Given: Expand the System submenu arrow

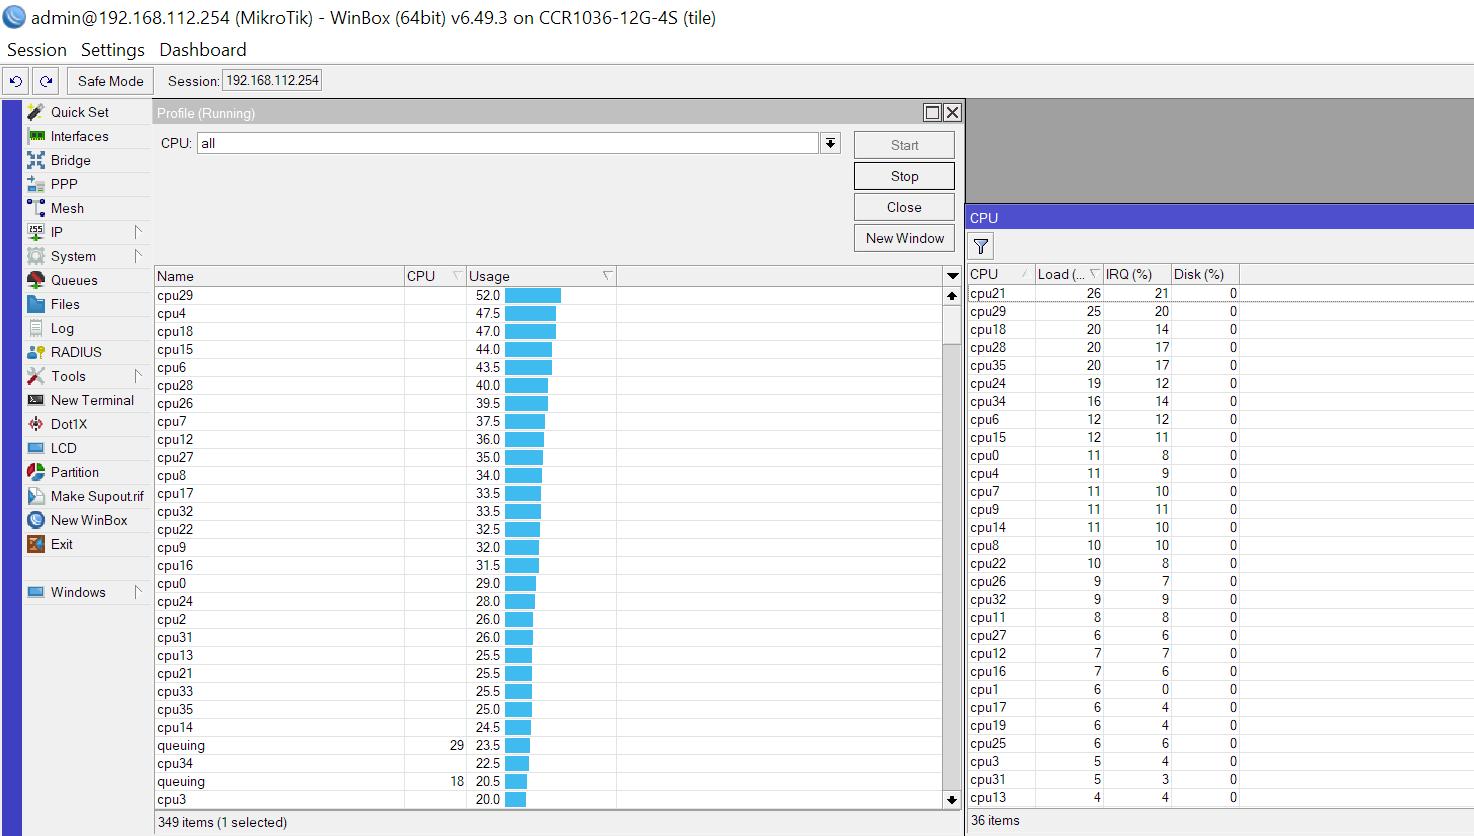Looking at the screenshot, I should (138, 256).
